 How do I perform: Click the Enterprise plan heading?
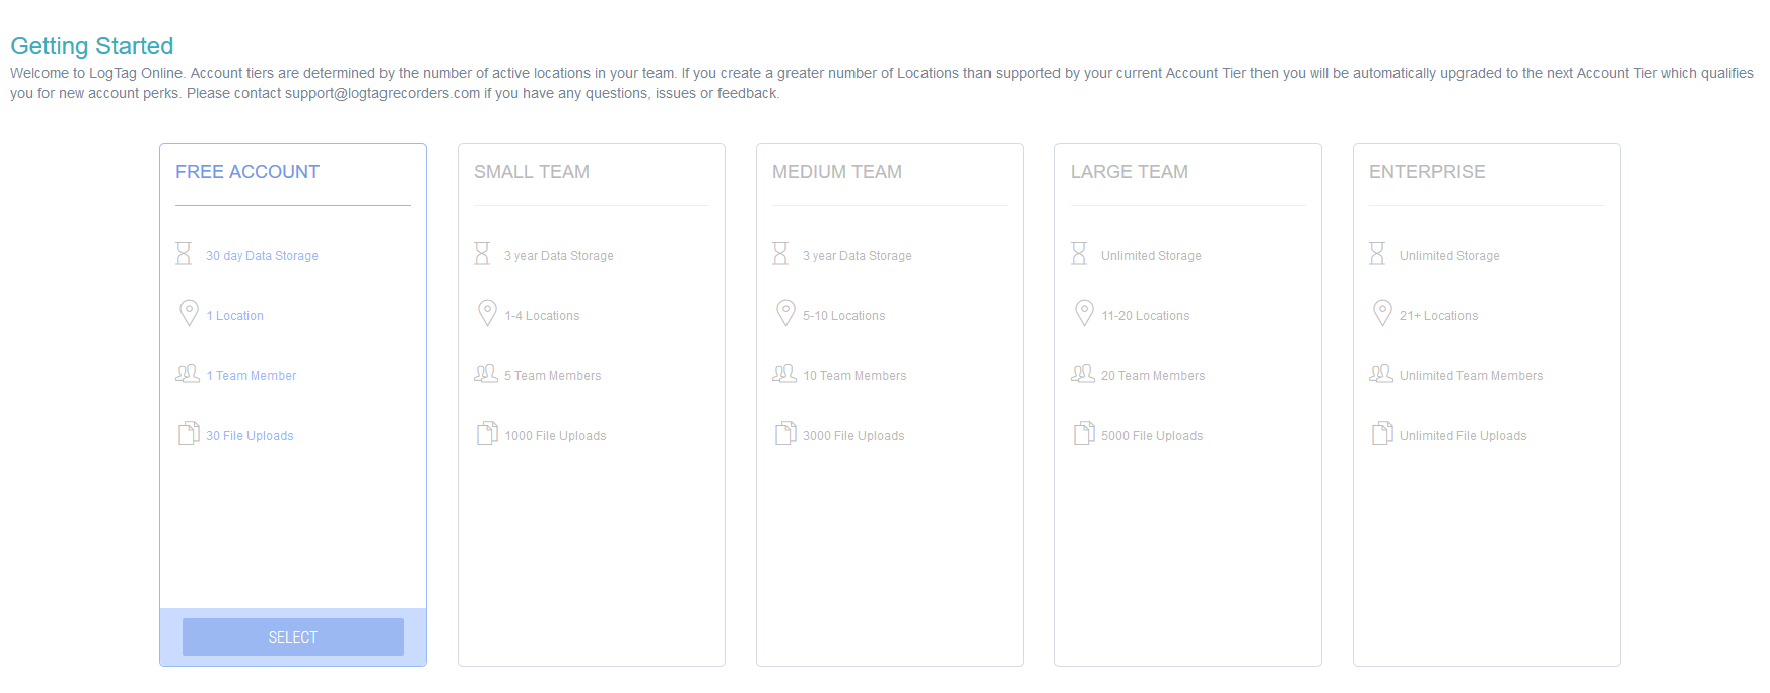pyautogui.click(x=1426, y=172)
